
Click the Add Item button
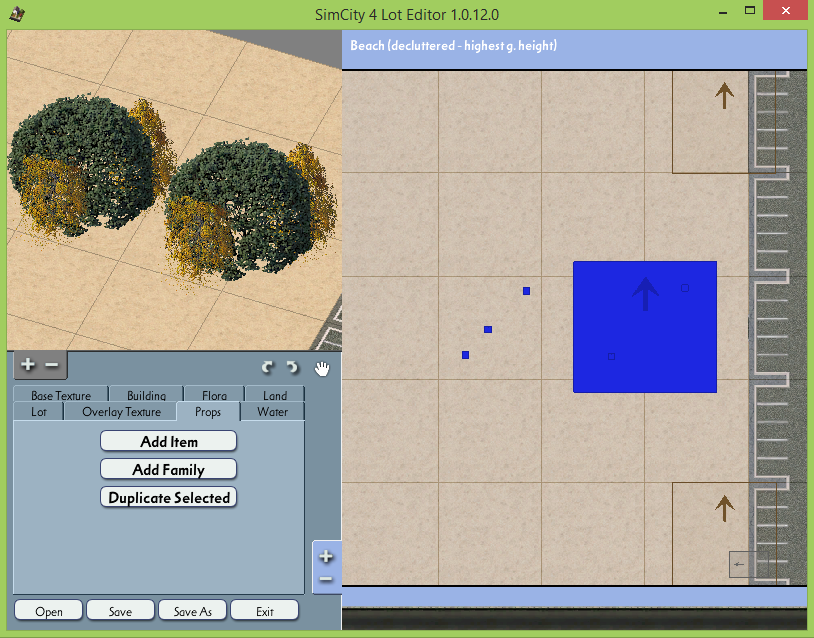pos(169,441)
